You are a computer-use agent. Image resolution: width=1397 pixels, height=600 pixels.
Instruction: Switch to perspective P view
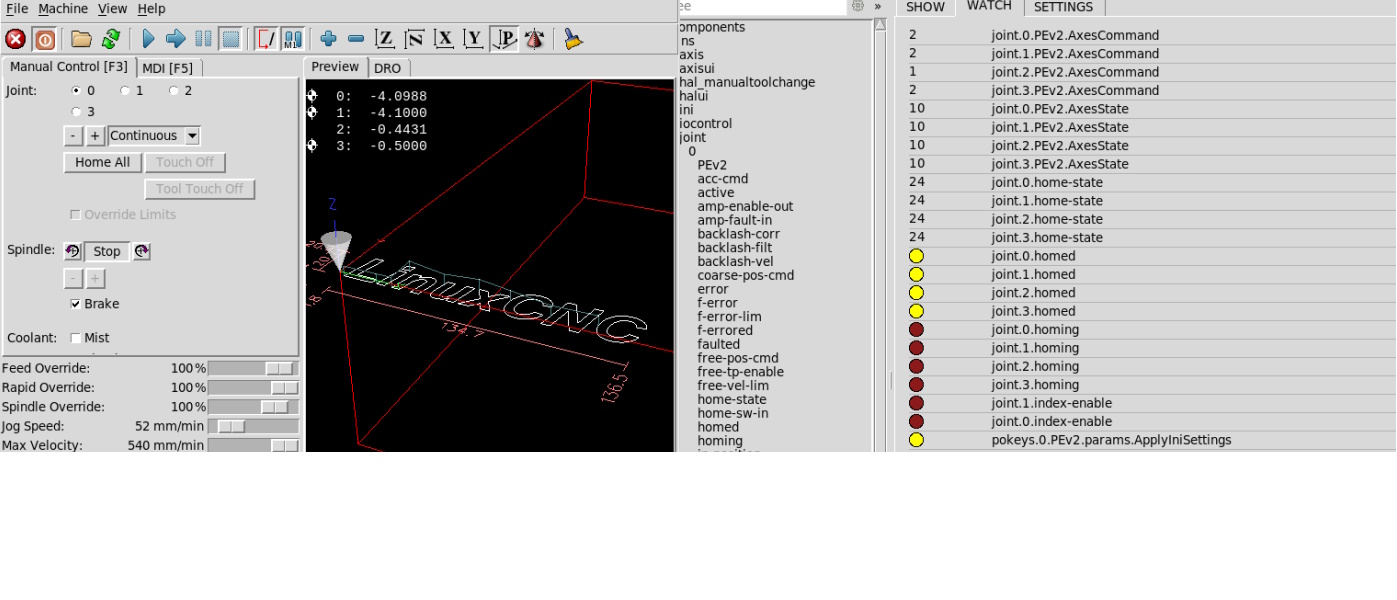504,39
